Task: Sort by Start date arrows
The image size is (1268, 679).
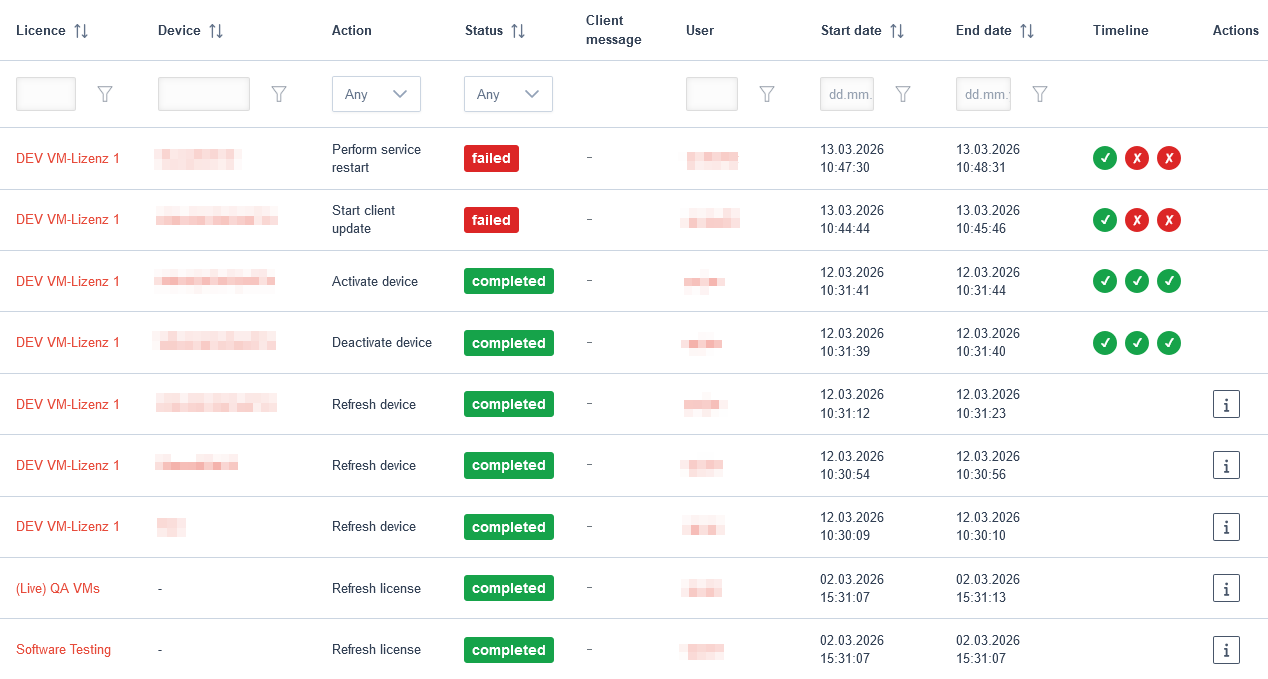Action: (896, 31)
